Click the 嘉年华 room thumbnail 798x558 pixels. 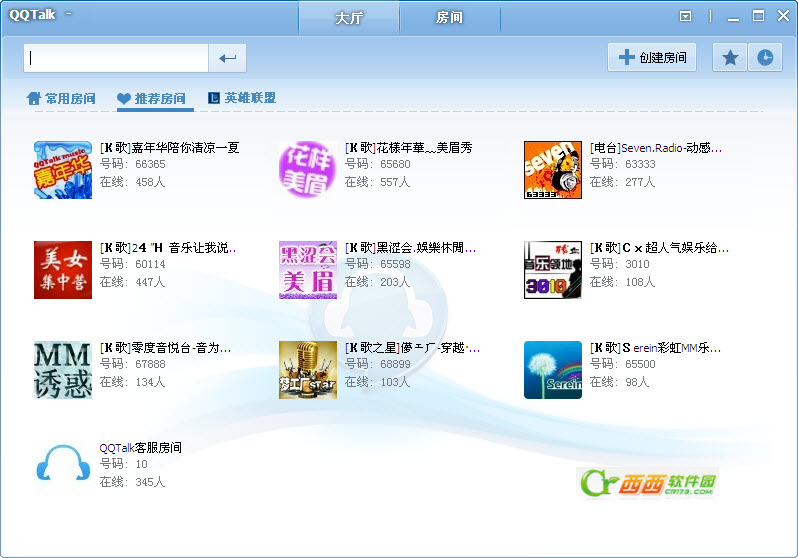[63, 170]
